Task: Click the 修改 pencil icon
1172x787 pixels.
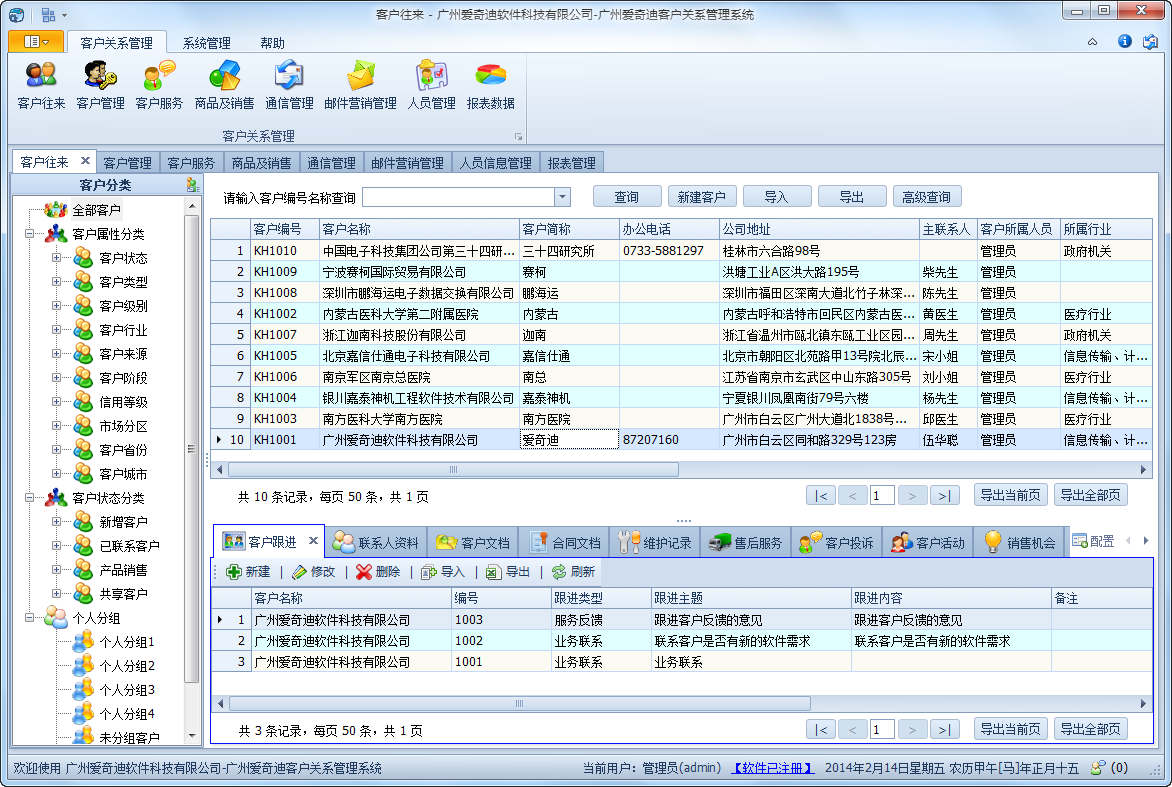Action: [297, 573]
